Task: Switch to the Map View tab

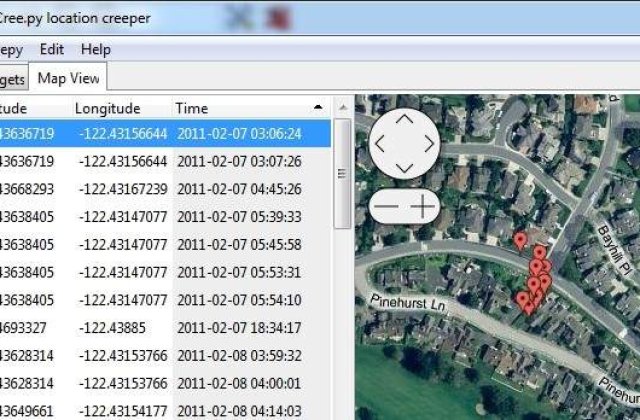Action: coord(68,78)
